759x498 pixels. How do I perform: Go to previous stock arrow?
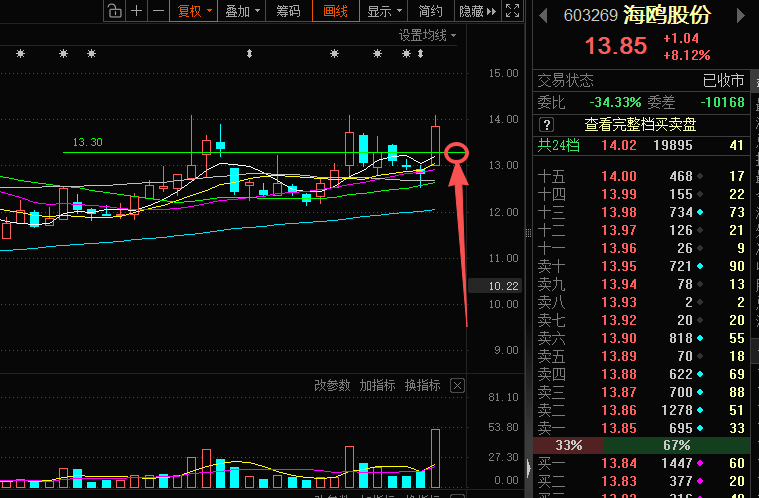click(543, 16)
